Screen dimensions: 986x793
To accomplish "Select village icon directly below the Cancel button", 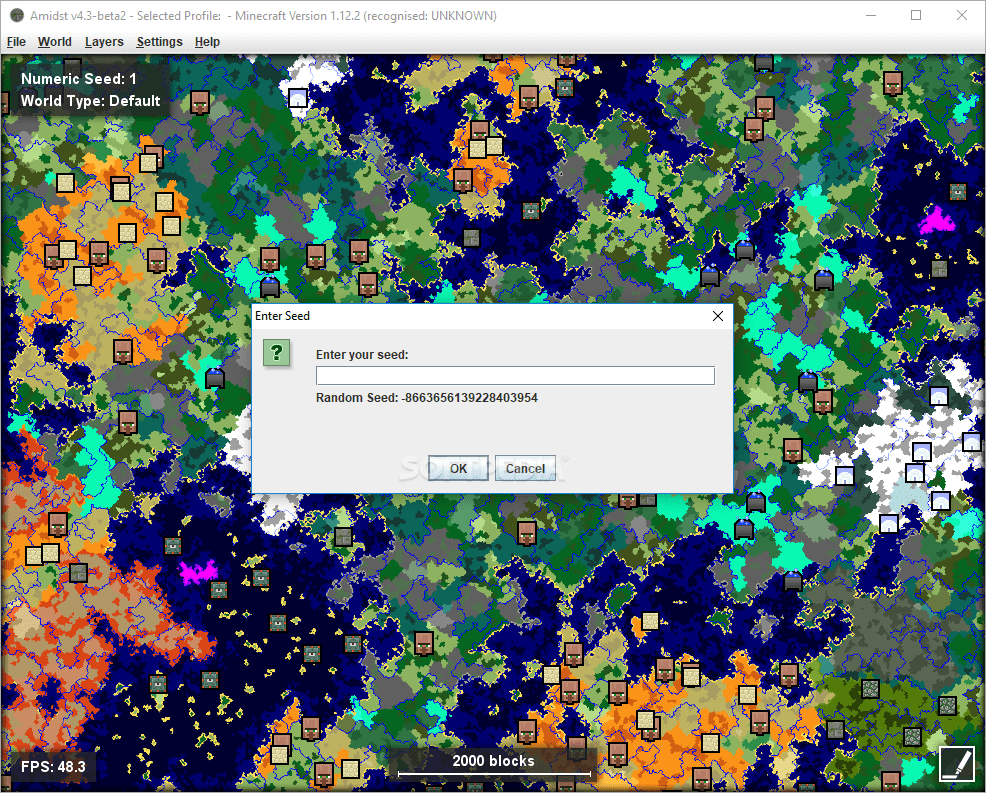I will [x=527, y=533].
